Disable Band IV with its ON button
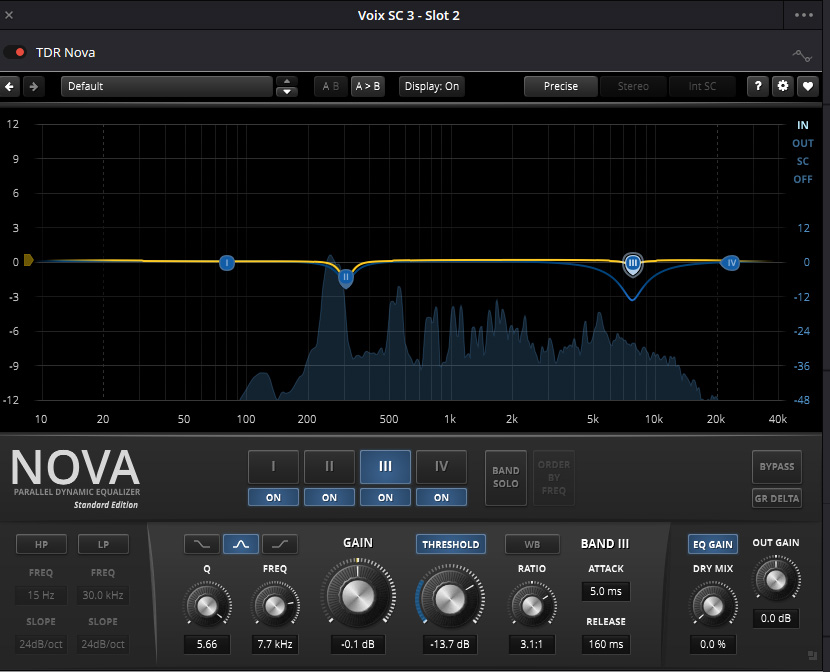830x672 pixels. click(441, 497)
